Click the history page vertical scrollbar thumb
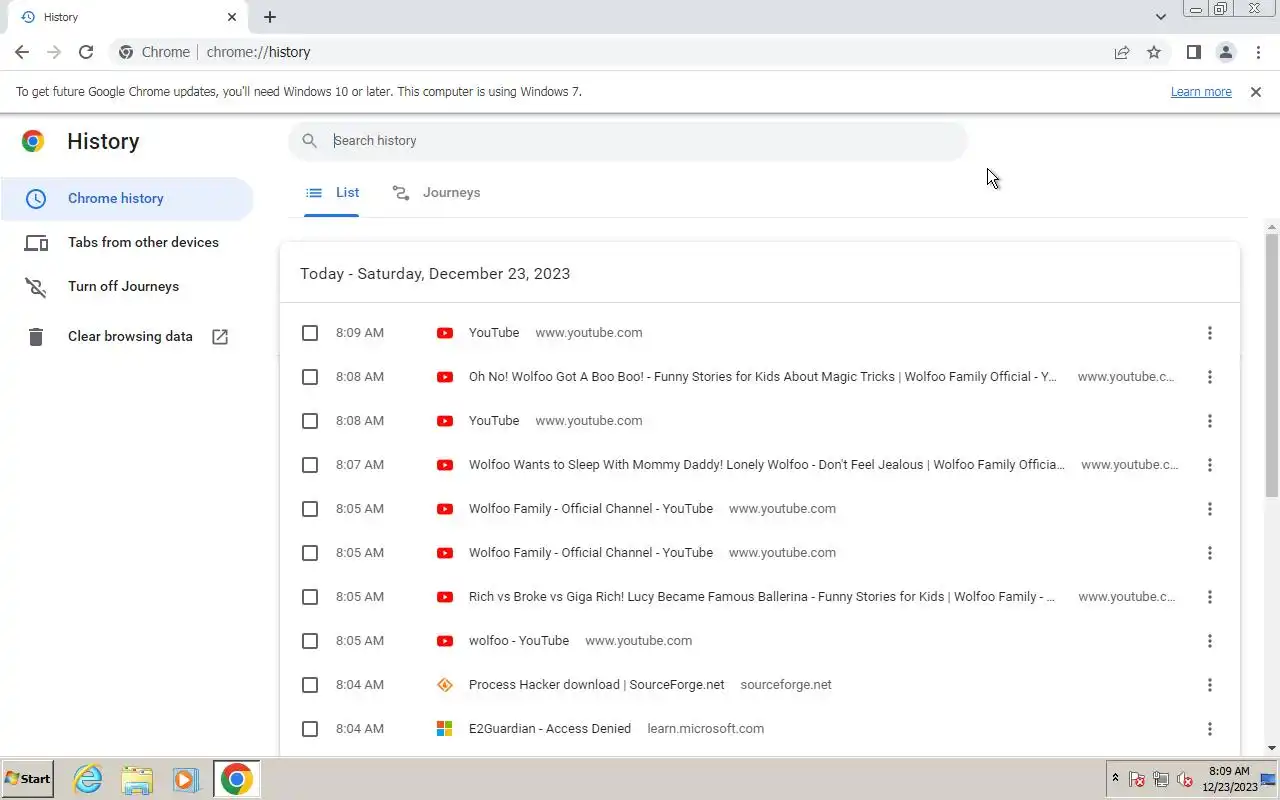 pos(1272,365)
